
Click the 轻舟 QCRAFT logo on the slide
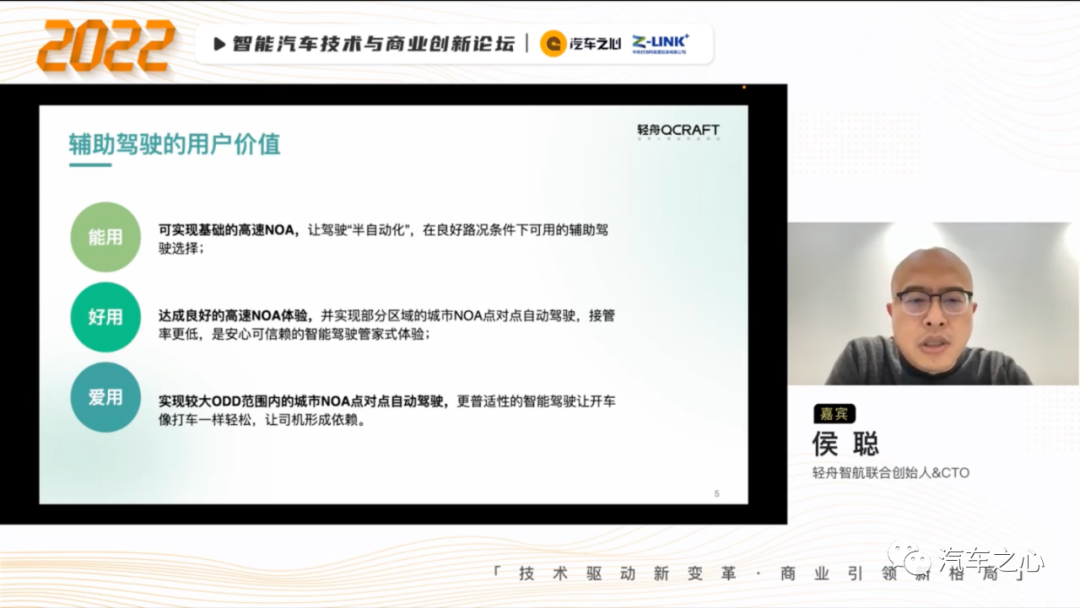[678, 130]
